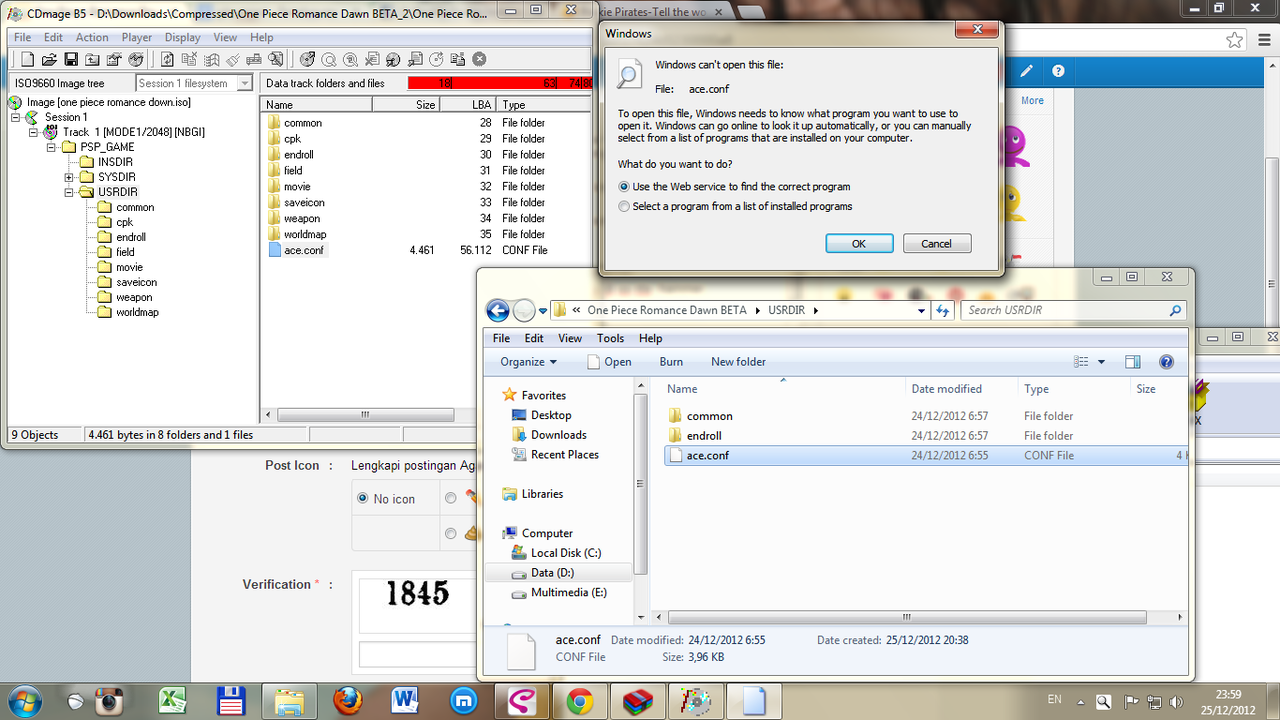
Task: Click the Word icon on the taskbar
Action: 405,700
